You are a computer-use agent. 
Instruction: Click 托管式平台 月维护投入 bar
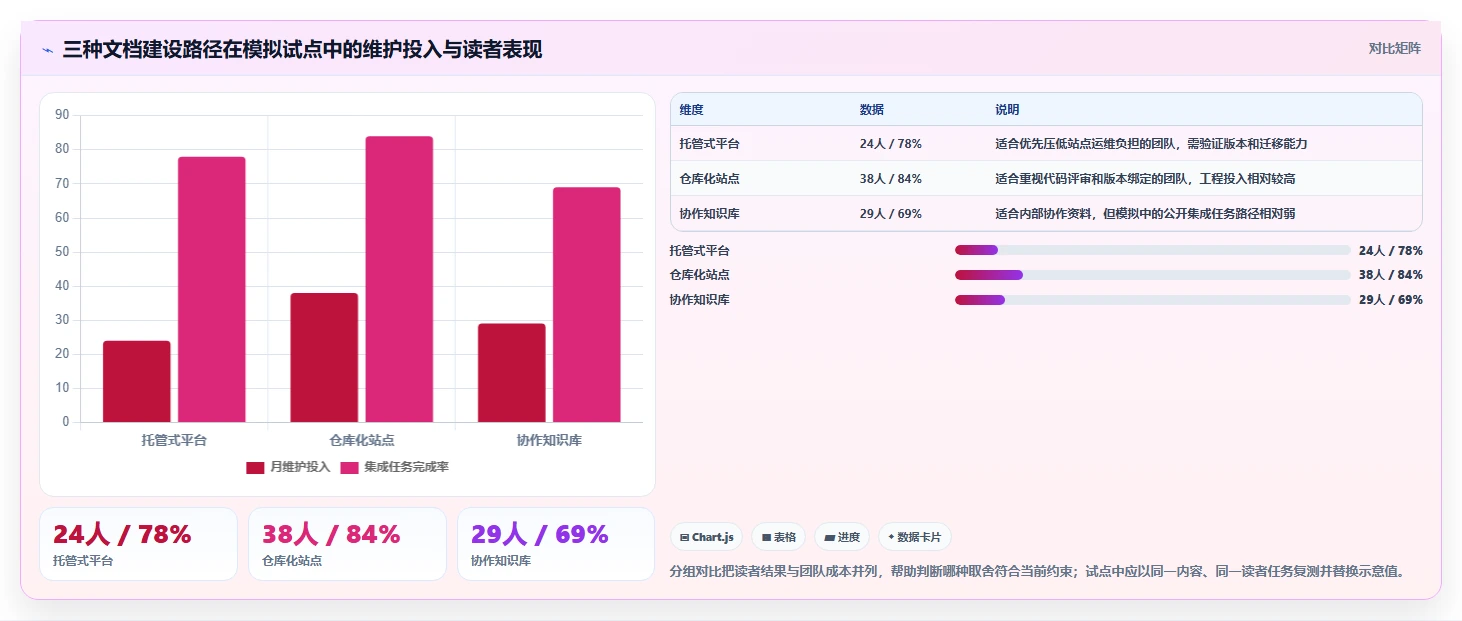[x=136, y=382]
